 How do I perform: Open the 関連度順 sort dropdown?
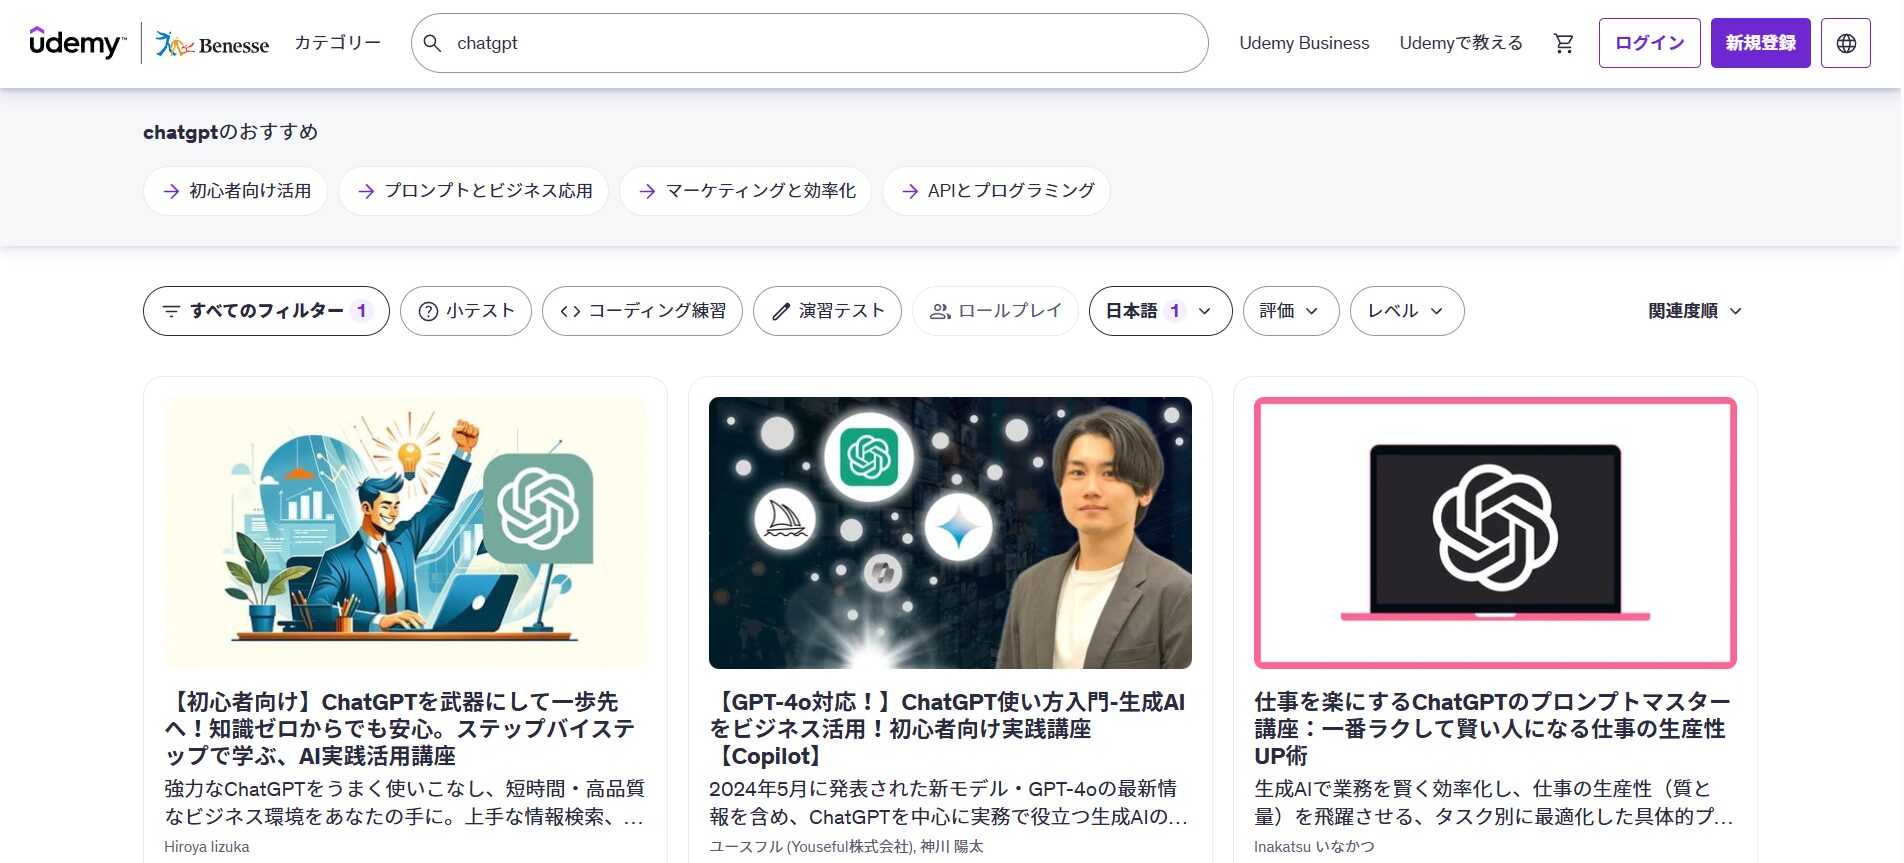[x=1695, y=311]
